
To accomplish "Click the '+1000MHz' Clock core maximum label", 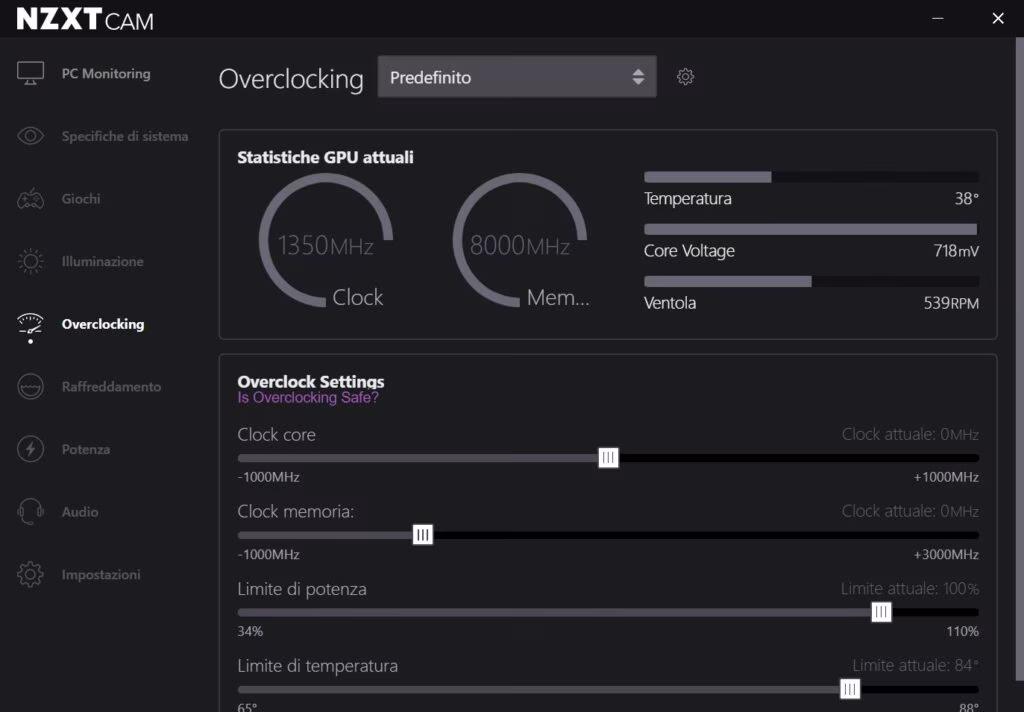I will point(946,477).
